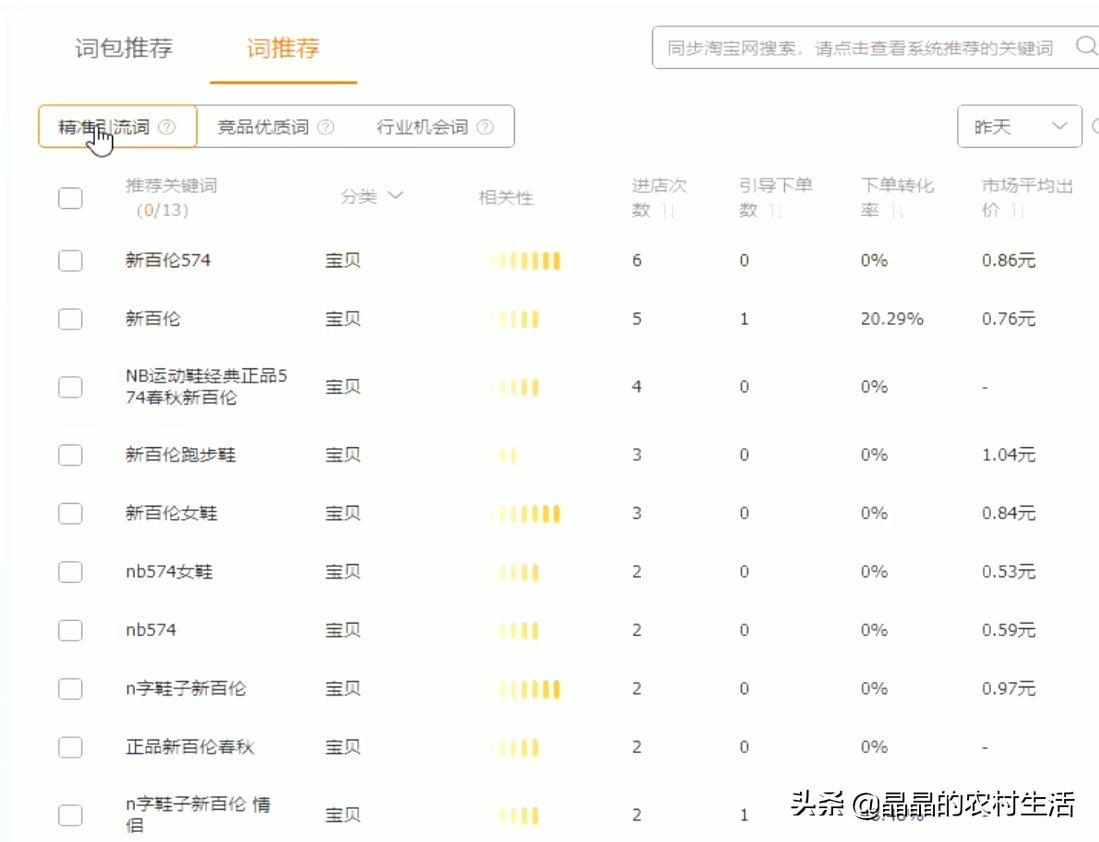Click the relevance bar for 新百伦女鞋
The width and height of the screenshot is (1099, 842).
coord(526,513)
